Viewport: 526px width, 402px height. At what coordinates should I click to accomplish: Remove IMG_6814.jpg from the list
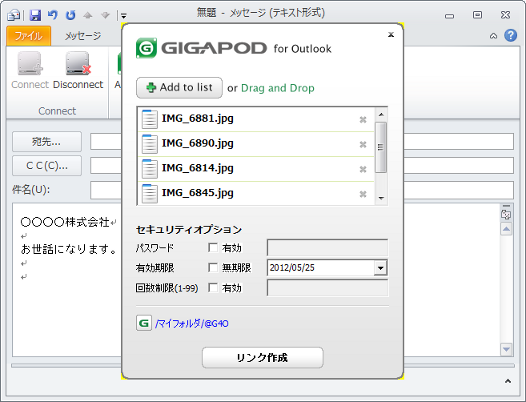click(x=363, y=169)
